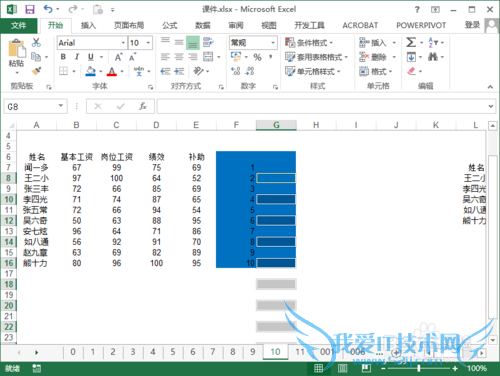Toggle Underline formatting
Viewport: 500px width, 376px height.
point(90,57)
